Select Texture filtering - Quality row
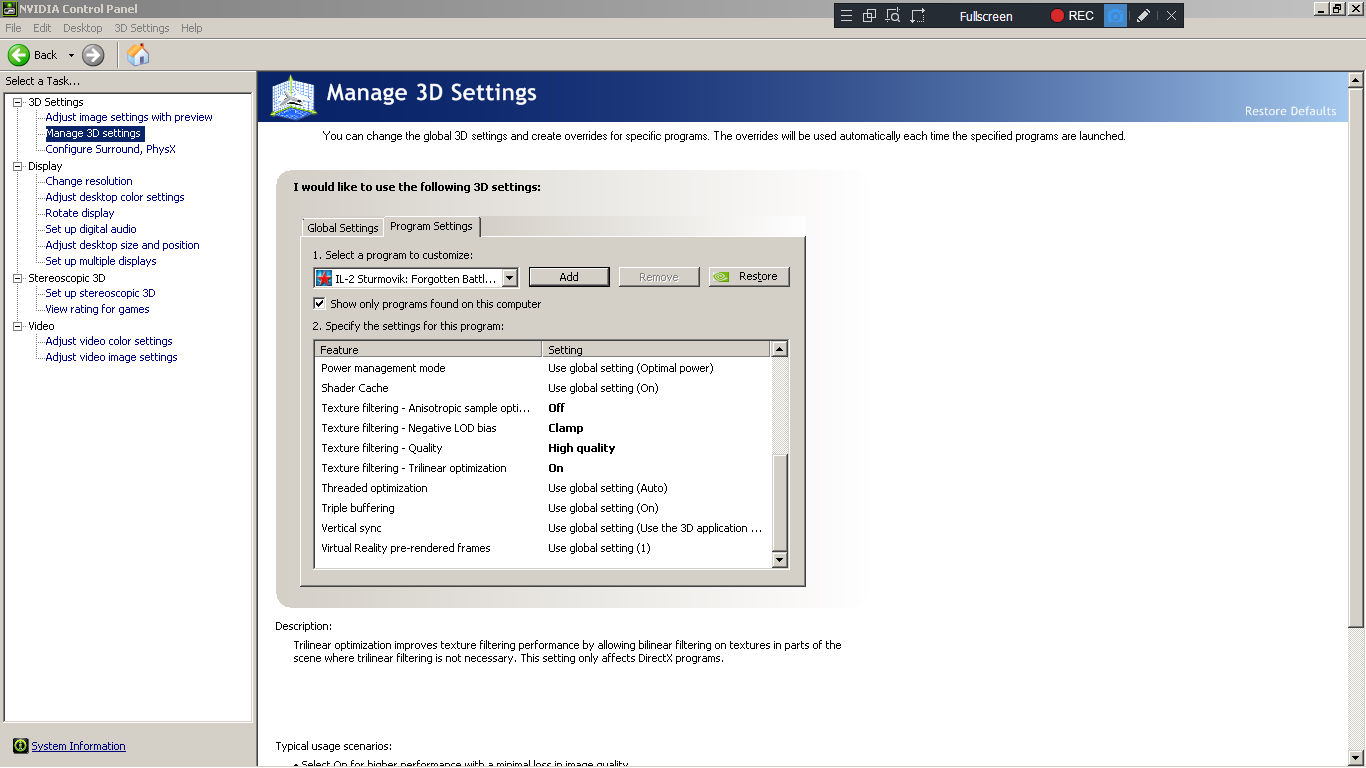This screenshot has height=768, width=1366. click(x=543, y=448)
